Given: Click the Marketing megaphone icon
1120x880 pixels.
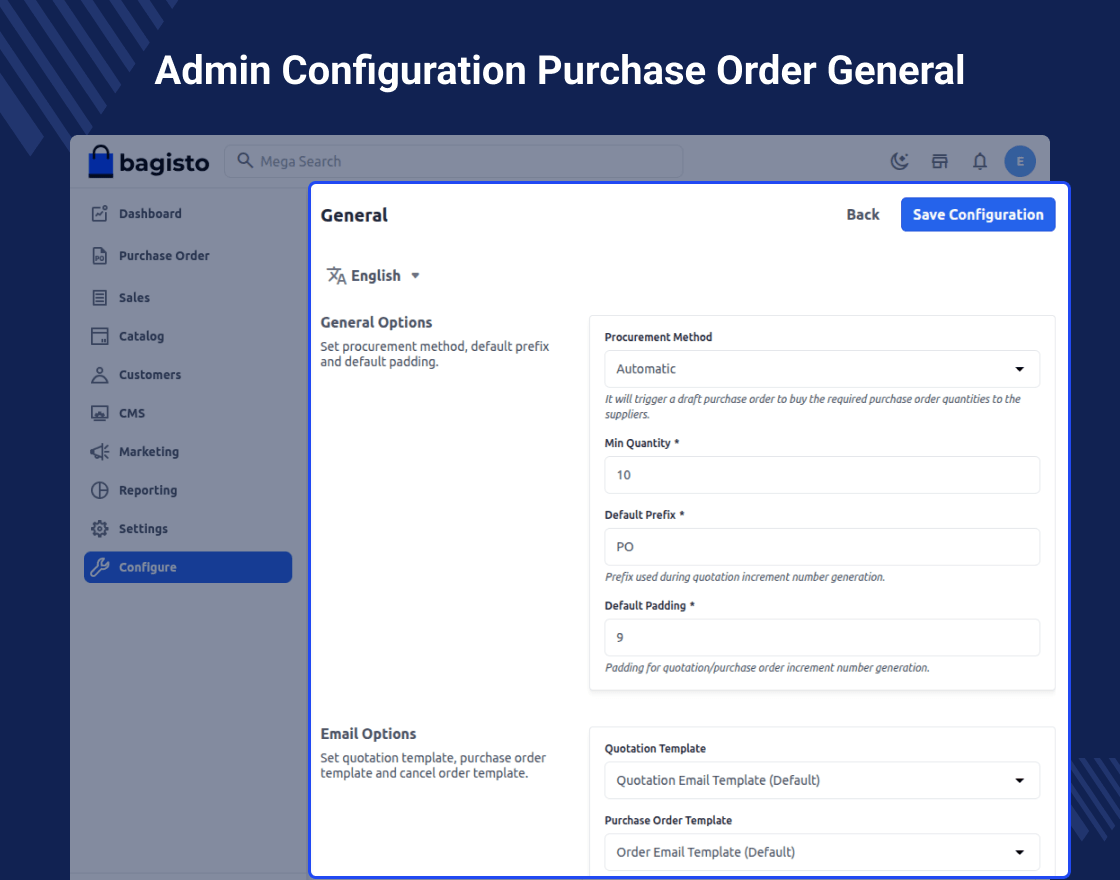Looking at the screenshot, I should (x=99, y=452).
